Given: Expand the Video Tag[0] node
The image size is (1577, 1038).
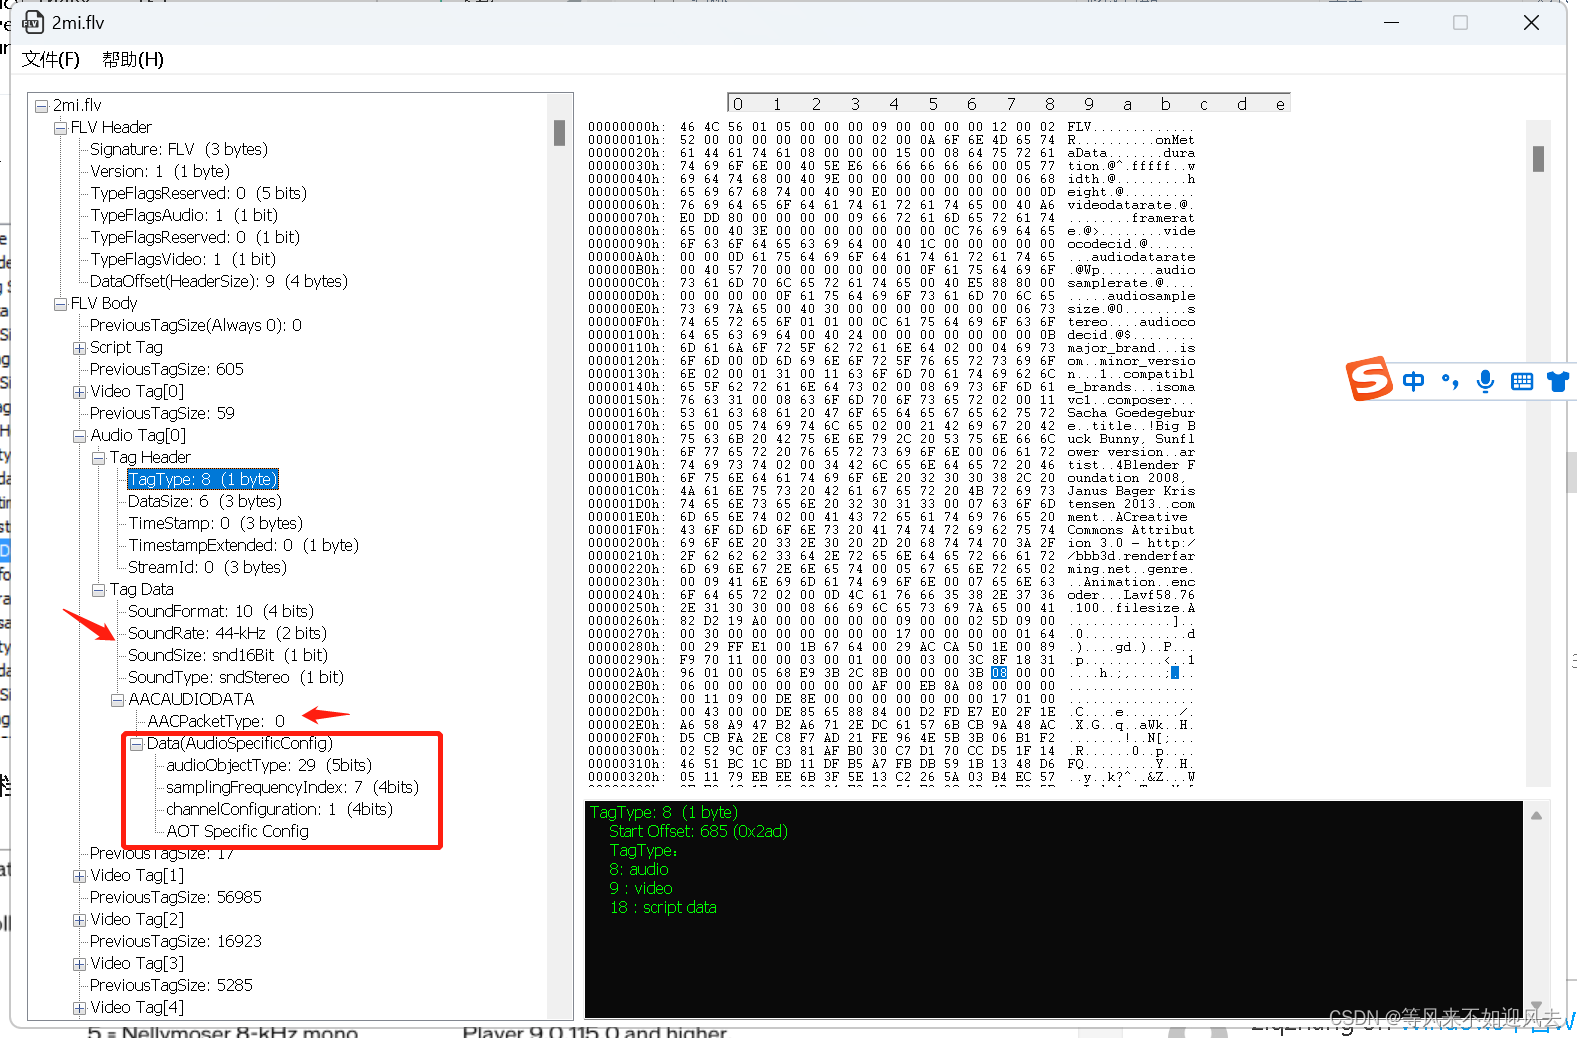Looking at the screenshot, I should [x=79, y=392].
